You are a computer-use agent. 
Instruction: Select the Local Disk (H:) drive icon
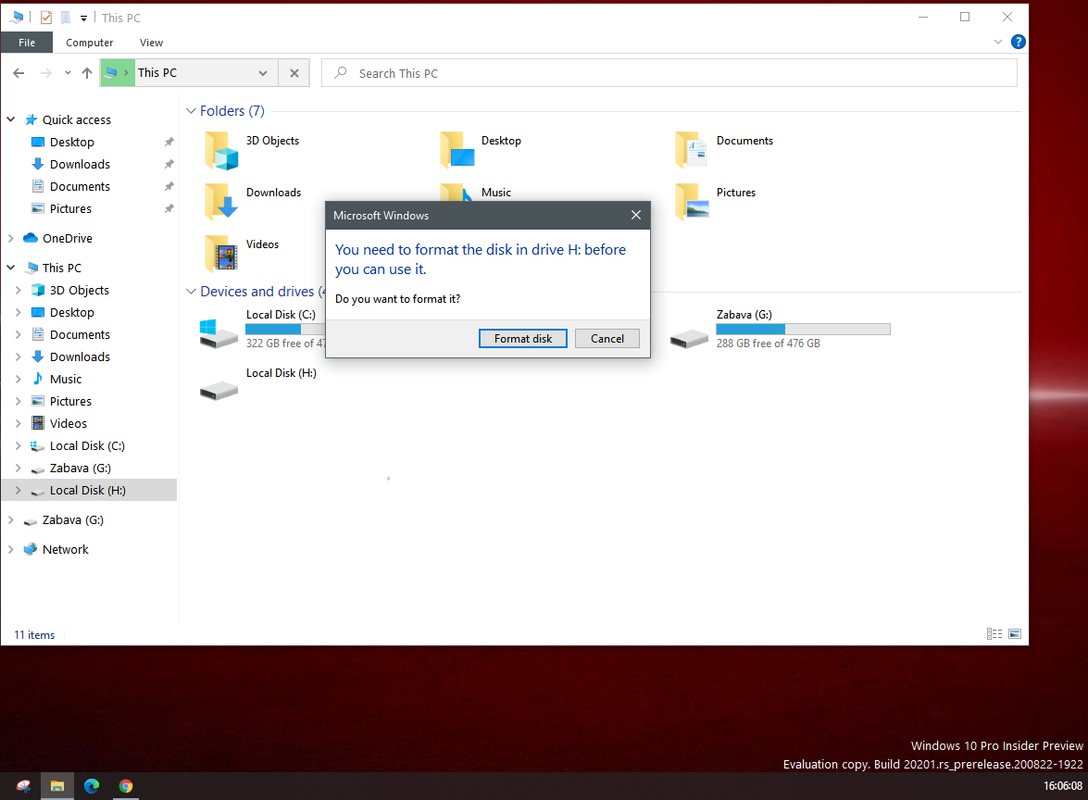click(x=219, y=391)
